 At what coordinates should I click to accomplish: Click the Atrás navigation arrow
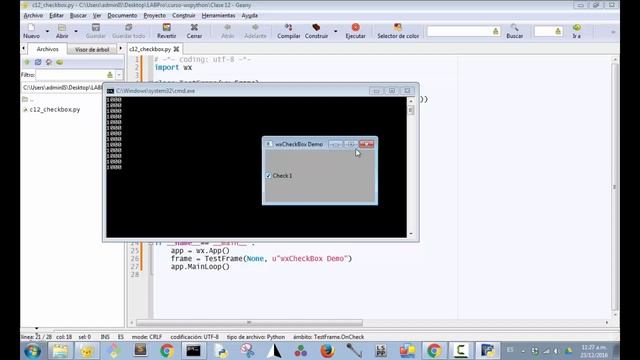coord(228,28)
